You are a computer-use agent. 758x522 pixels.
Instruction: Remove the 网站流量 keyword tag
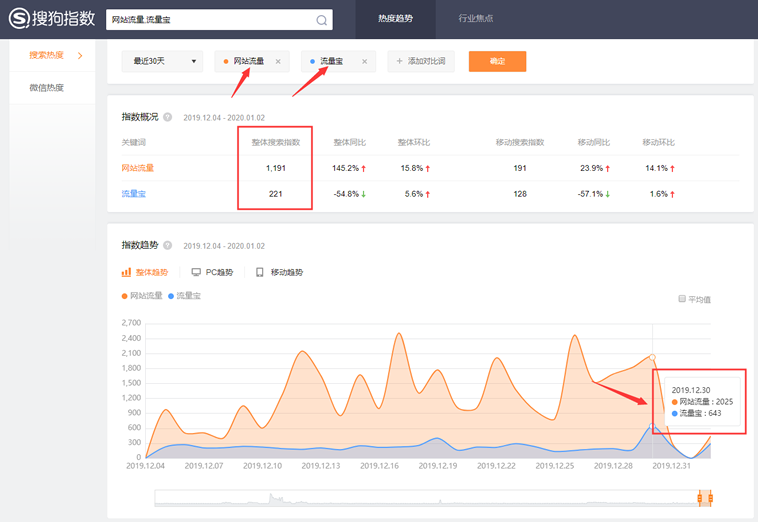coord(278,61)
